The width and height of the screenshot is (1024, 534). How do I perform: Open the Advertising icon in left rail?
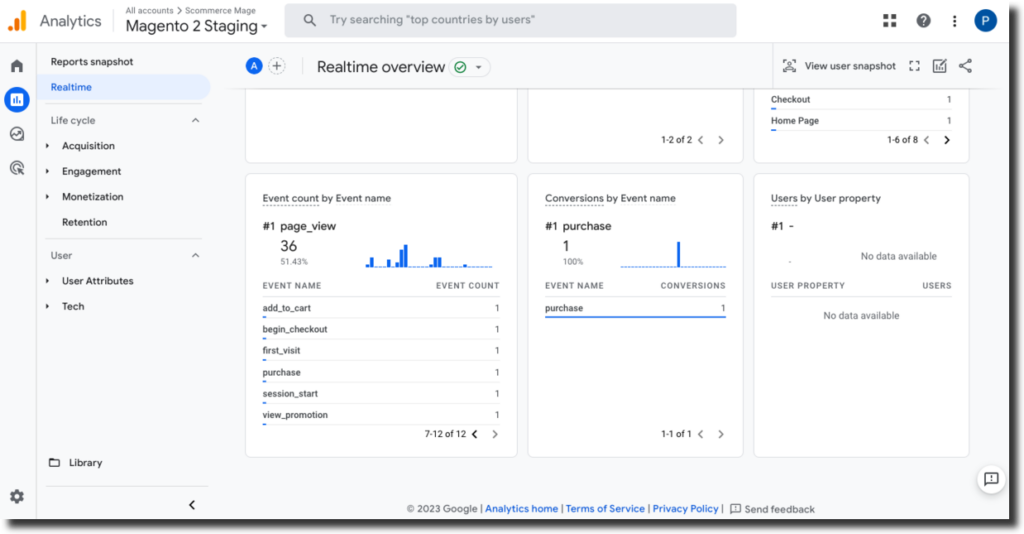tap(17, 168)
